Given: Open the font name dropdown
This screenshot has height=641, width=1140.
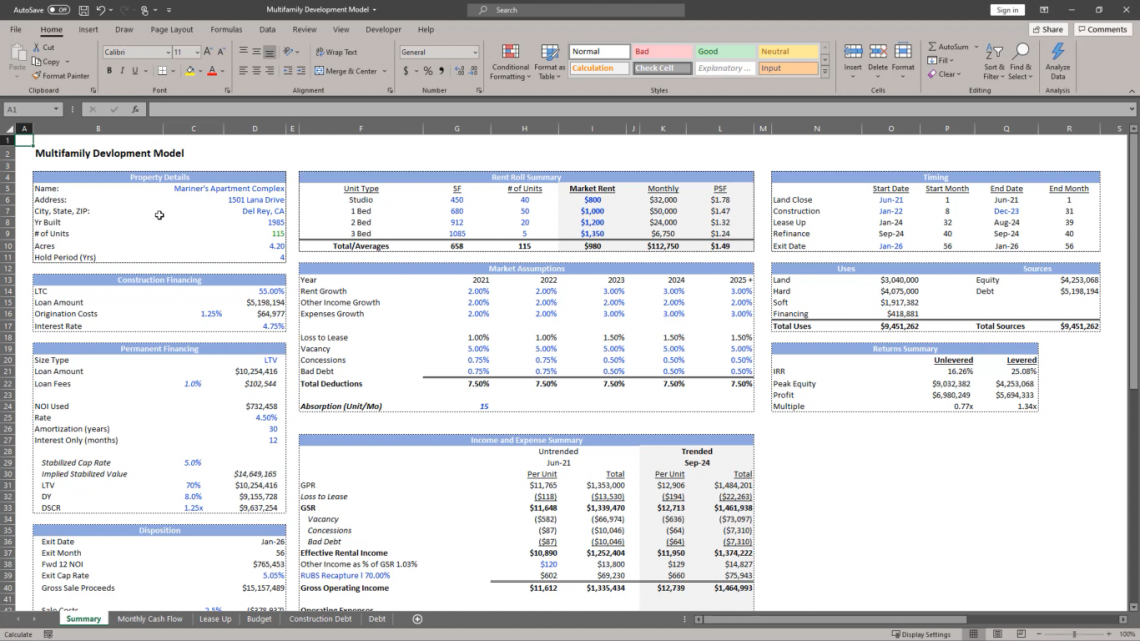Looking at the screenshot, I should pos(164,52).
